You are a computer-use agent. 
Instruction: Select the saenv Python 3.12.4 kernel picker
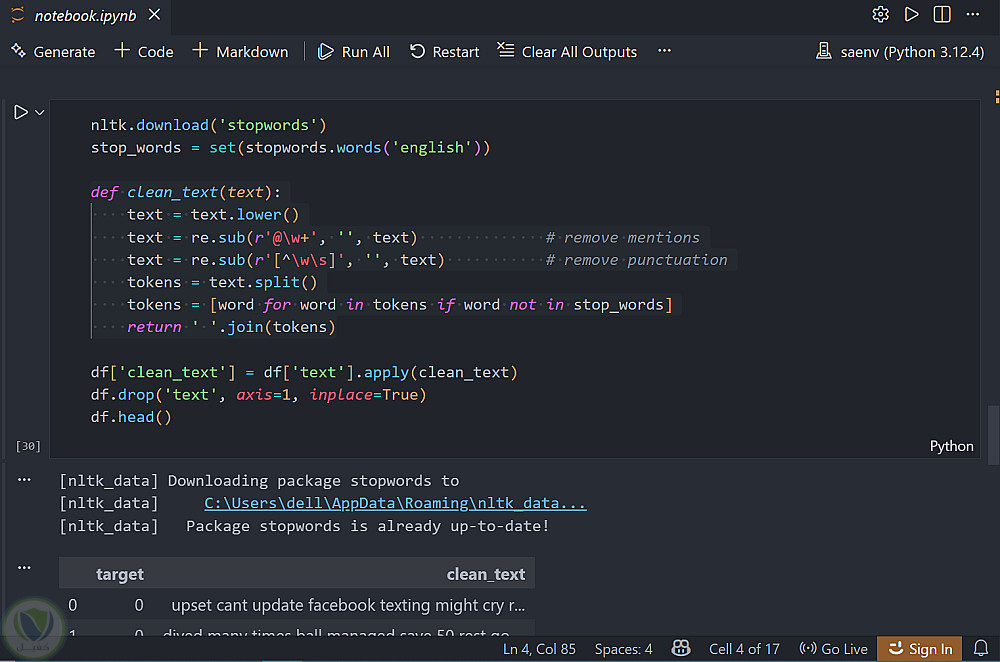coord(899,52)
